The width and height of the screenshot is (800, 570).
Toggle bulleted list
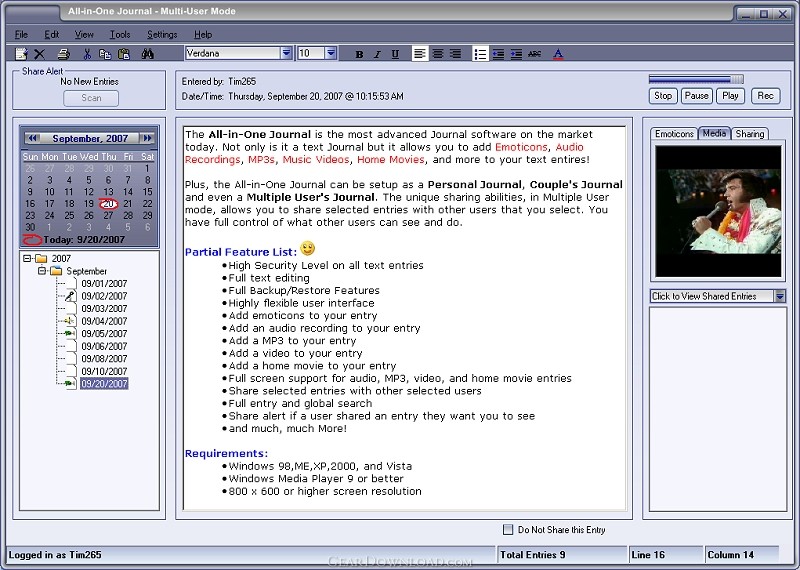tap(480, 54)
